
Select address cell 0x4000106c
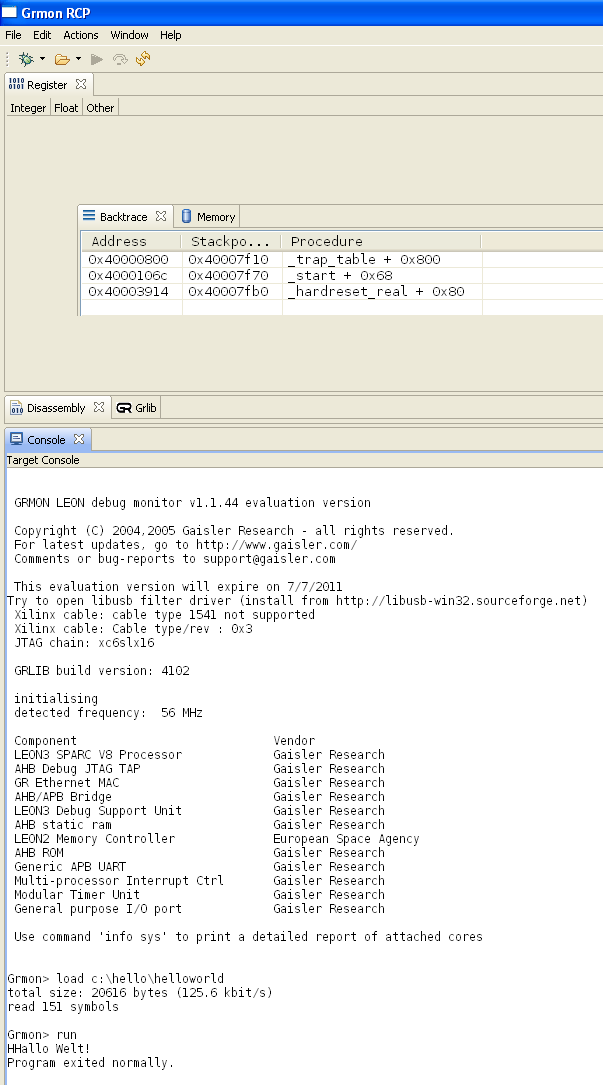click(x=129, y=275)
